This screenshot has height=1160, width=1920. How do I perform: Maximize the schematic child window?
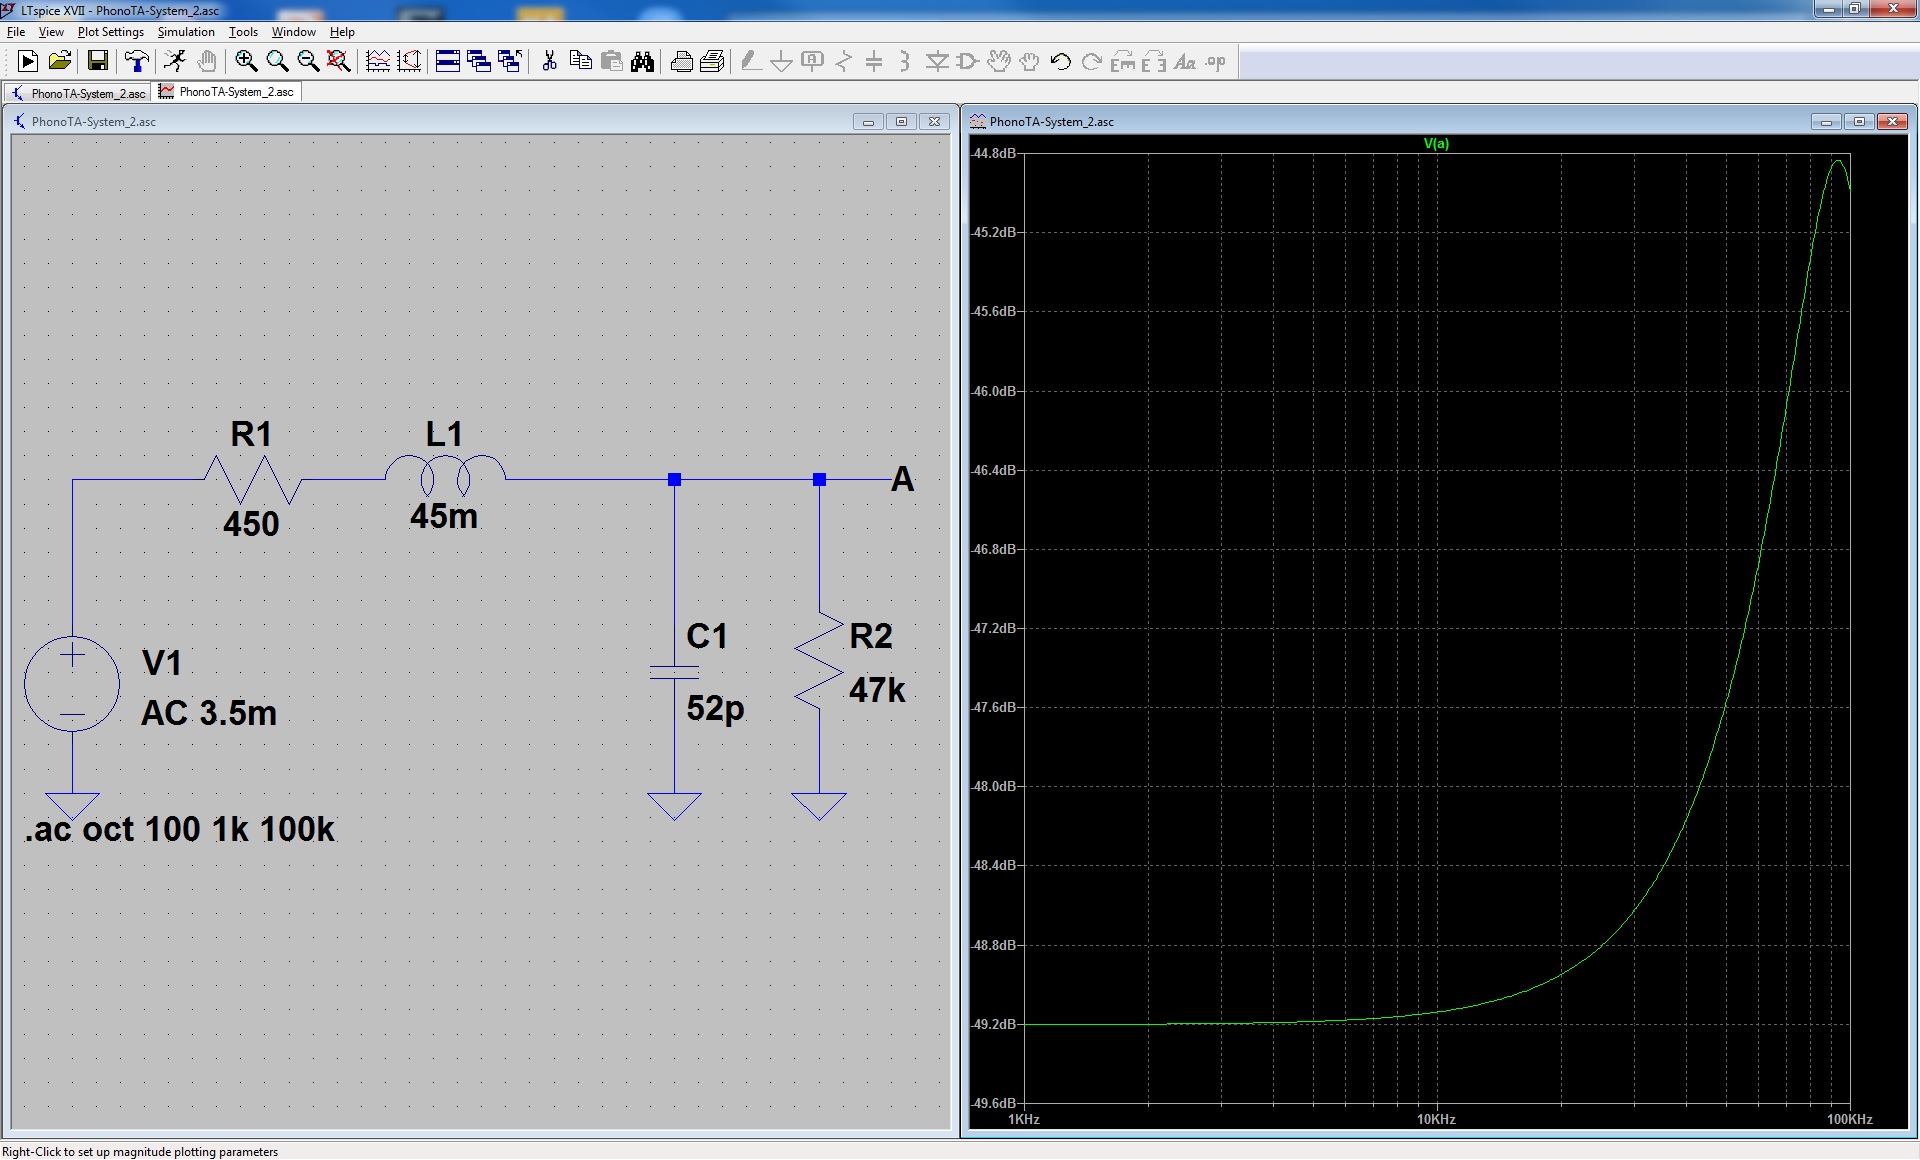coord(901,122)
